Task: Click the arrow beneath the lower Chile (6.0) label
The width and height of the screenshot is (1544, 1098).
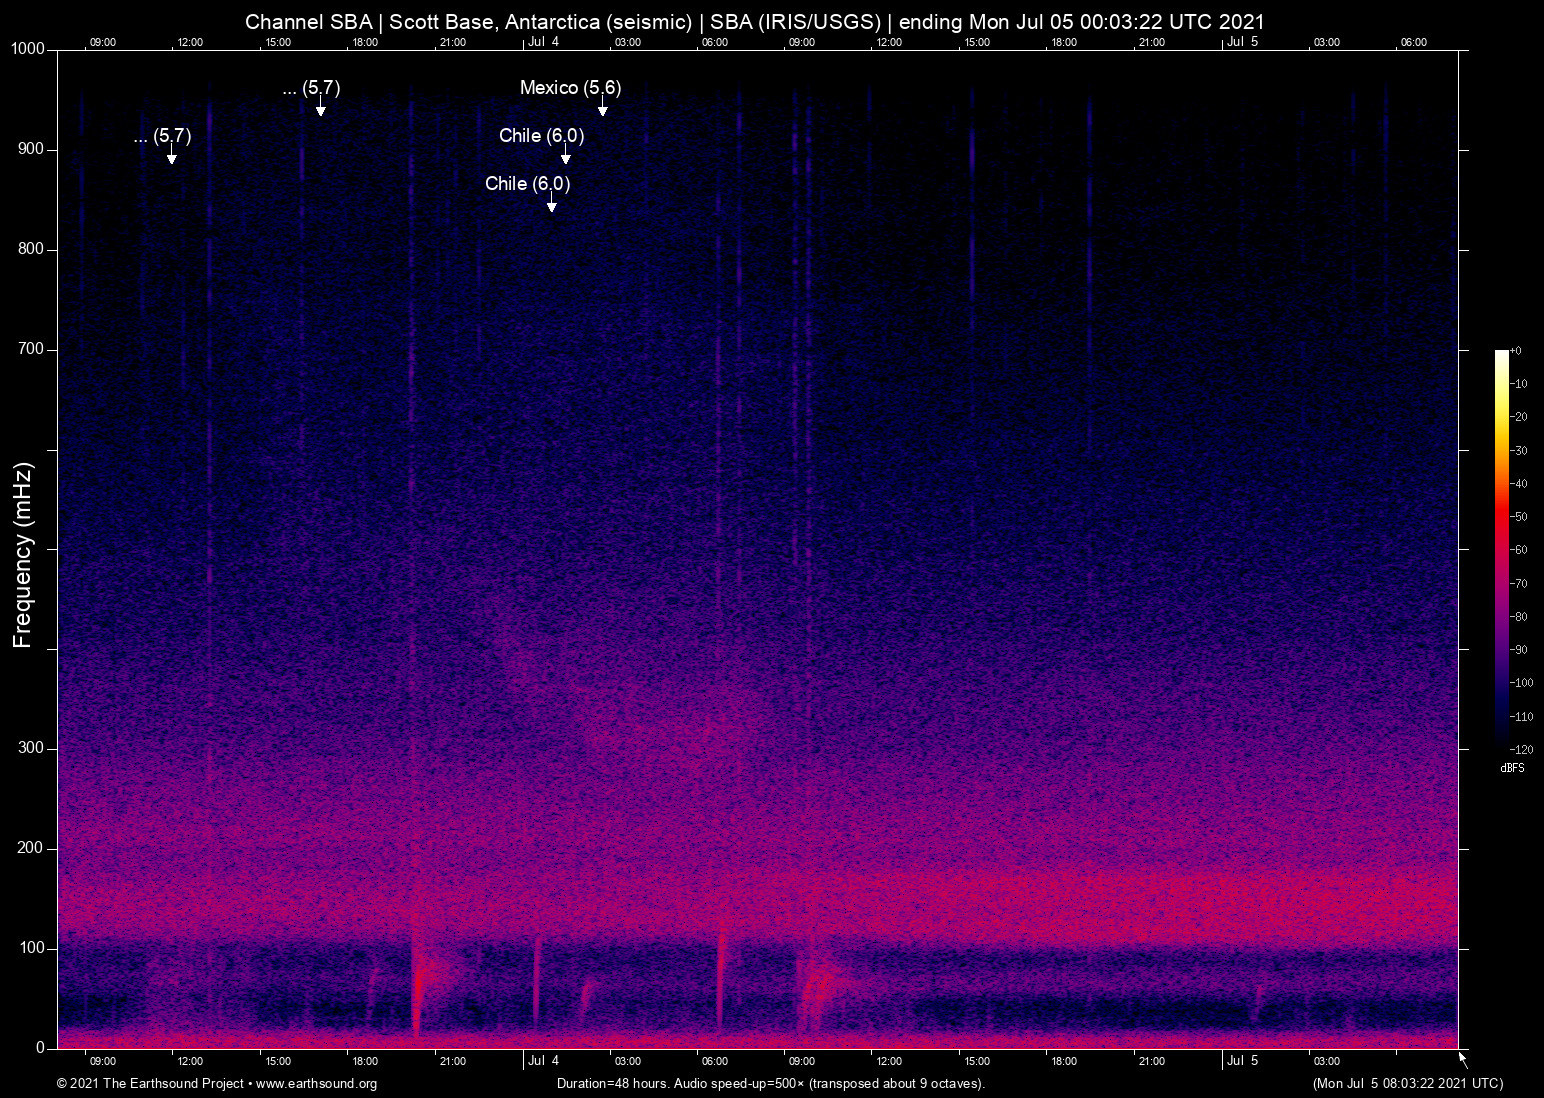Action: pos(551,206)
